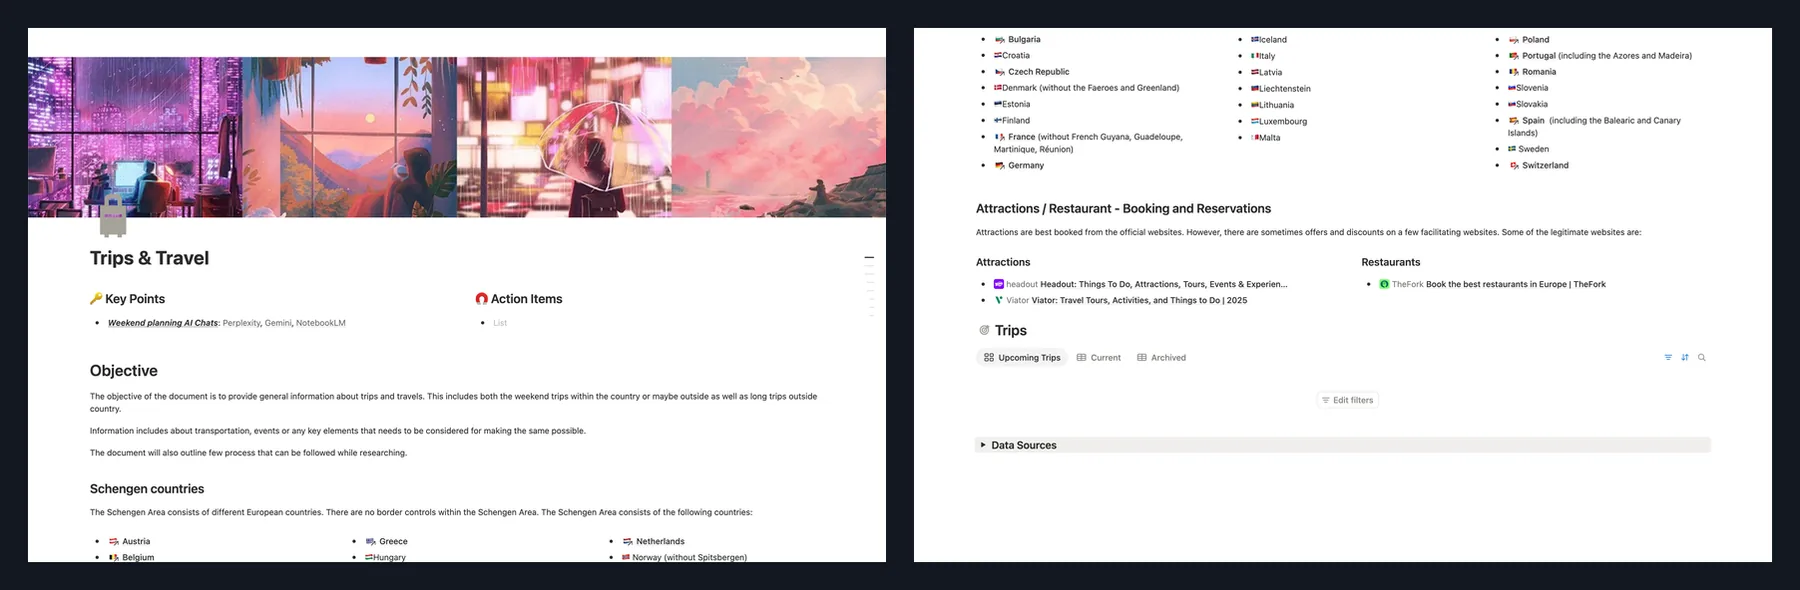Click the Restaurants subheading
The width and height of the screenshot is (1800, 590).
coord(1390,262)
